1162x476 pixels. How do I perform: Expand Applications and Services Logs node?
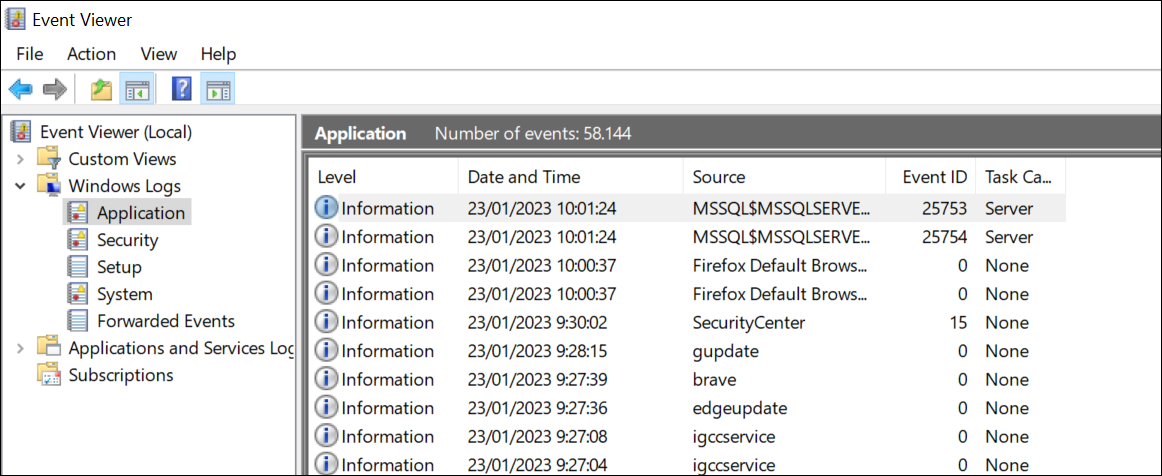click(x=21, y=348)
